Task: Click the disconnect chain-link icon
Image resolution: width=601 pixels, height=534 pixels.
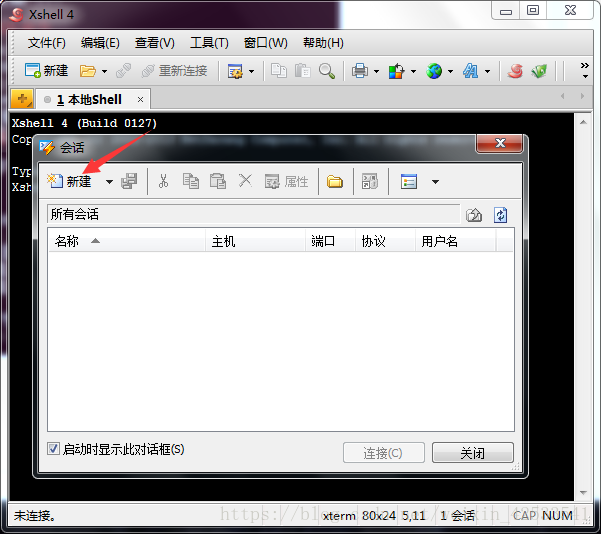Action: pyautogui.click(x=123, y=71)
